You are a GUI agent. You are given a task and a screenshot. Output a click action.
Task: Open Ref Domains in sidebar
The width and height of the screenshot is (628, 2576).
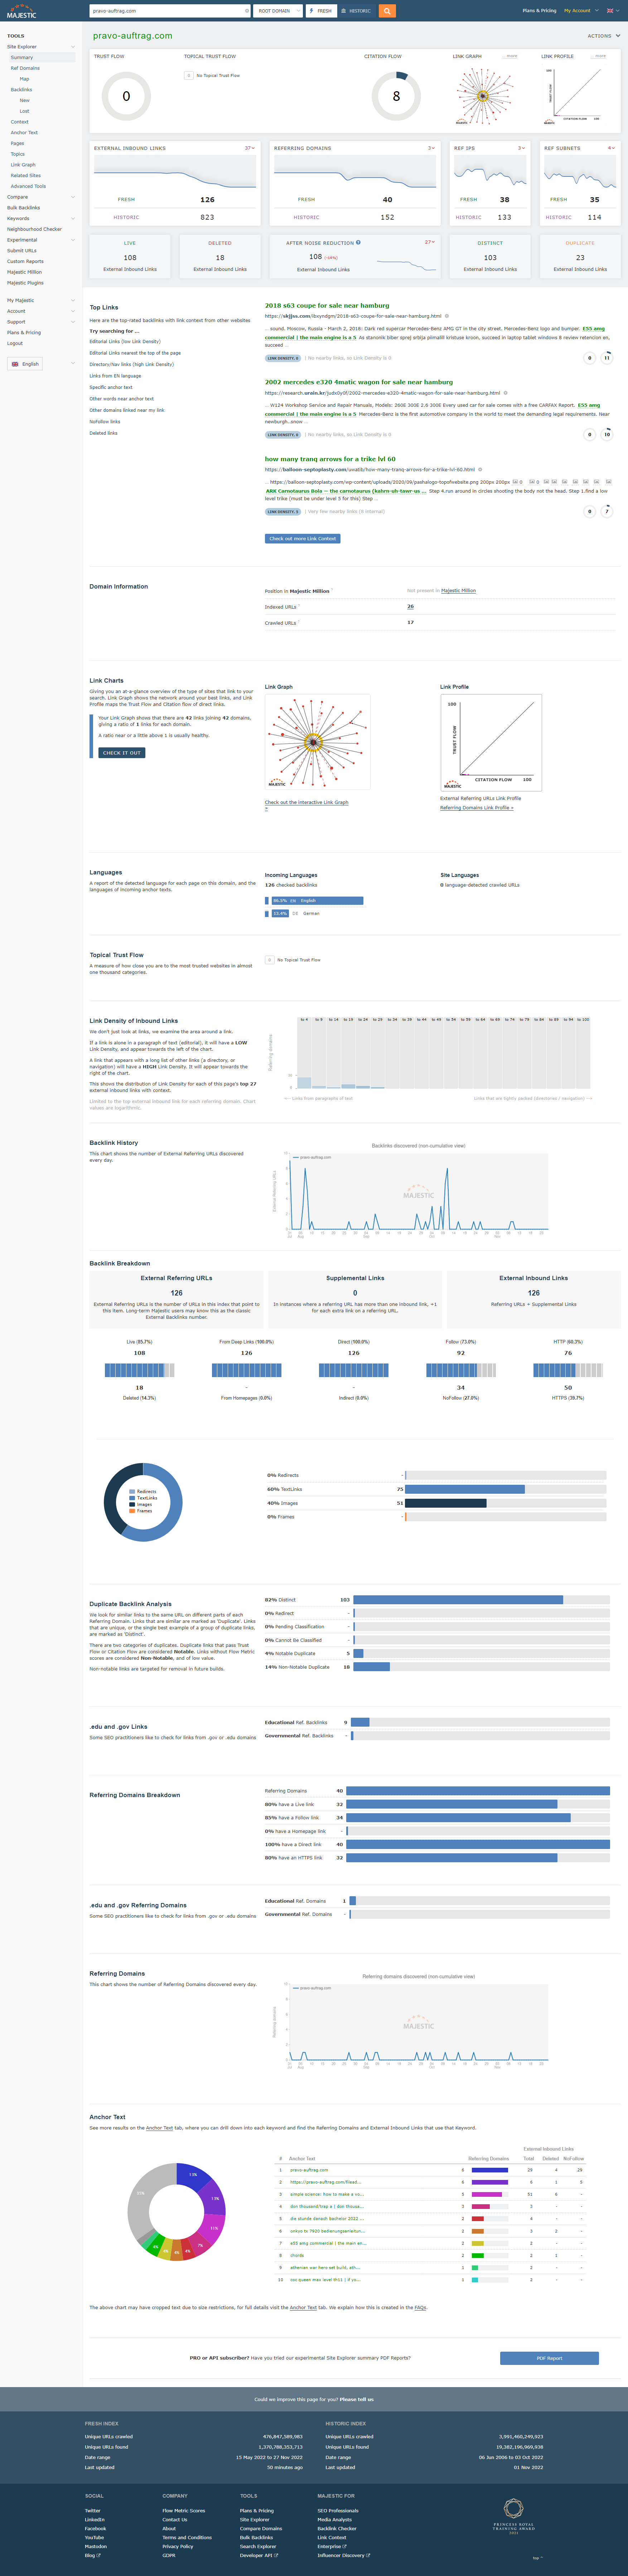[x=25, y=68]
